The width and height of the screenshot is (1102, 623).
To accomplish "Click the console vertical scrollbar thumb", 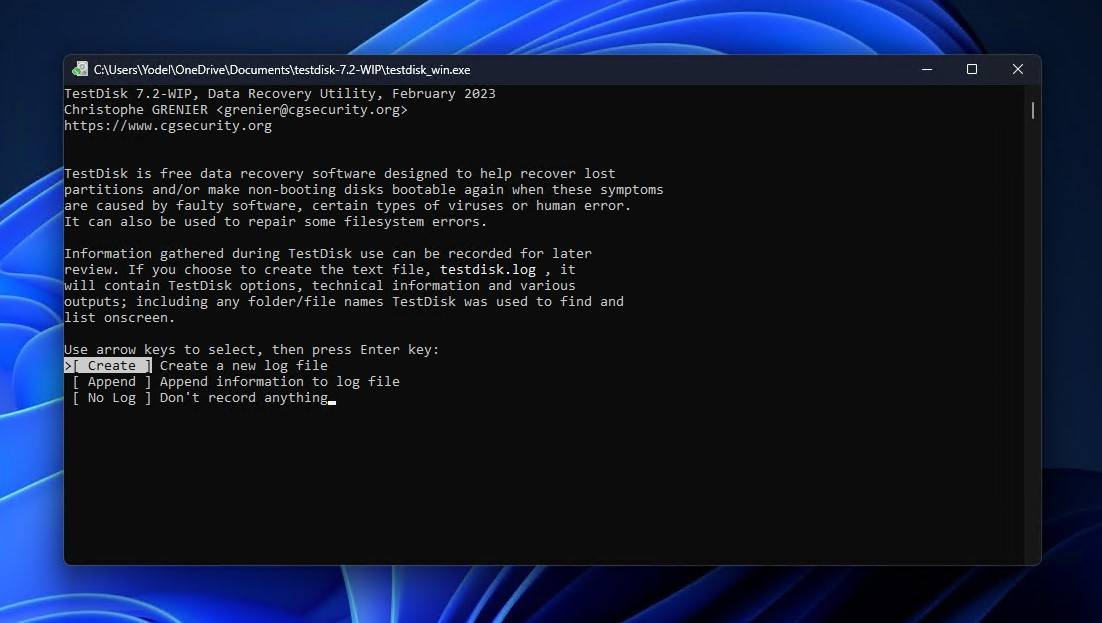I will tap(1032, 110).
